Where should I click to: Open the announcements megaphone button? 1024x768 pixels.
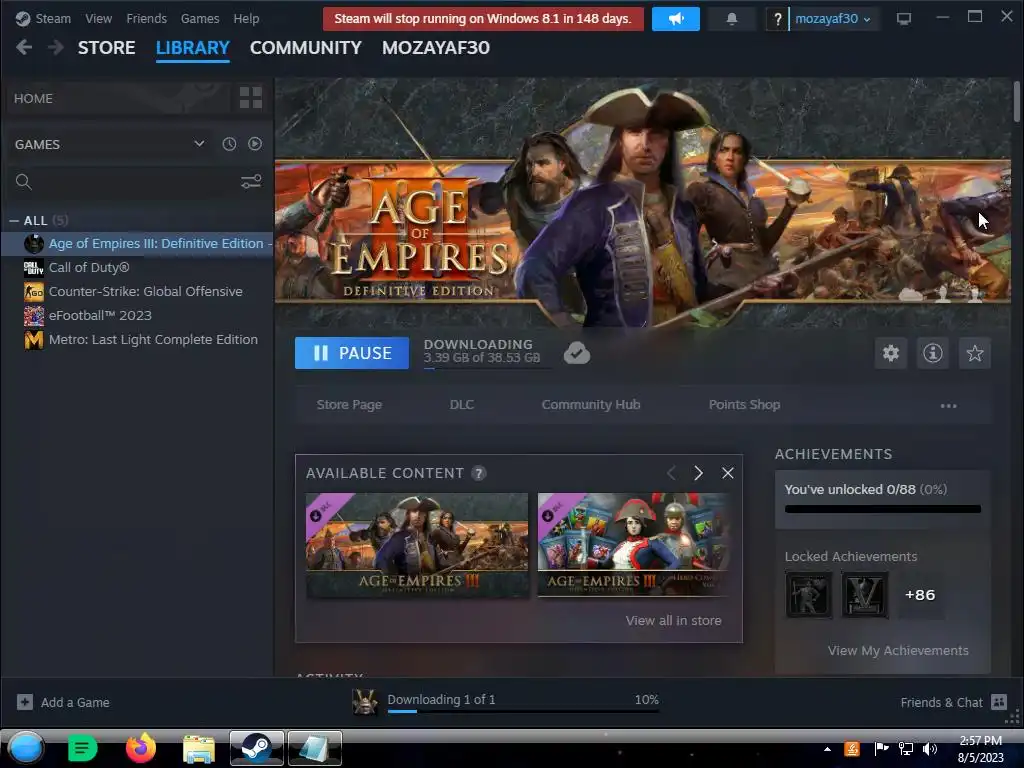point(675,19)
